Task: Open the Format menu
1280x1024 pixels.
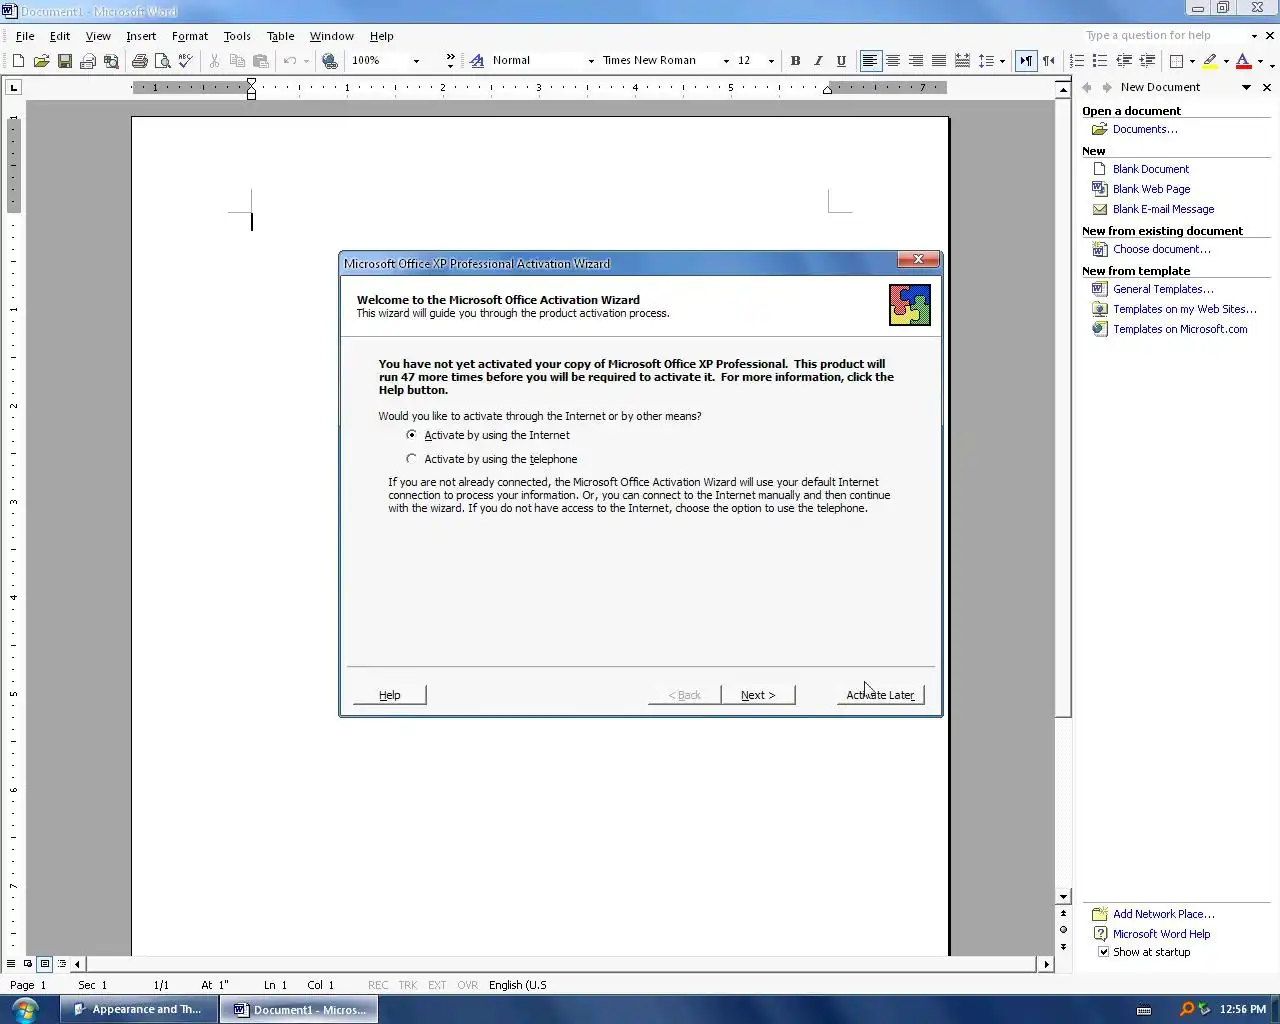Action: (190, 36)
